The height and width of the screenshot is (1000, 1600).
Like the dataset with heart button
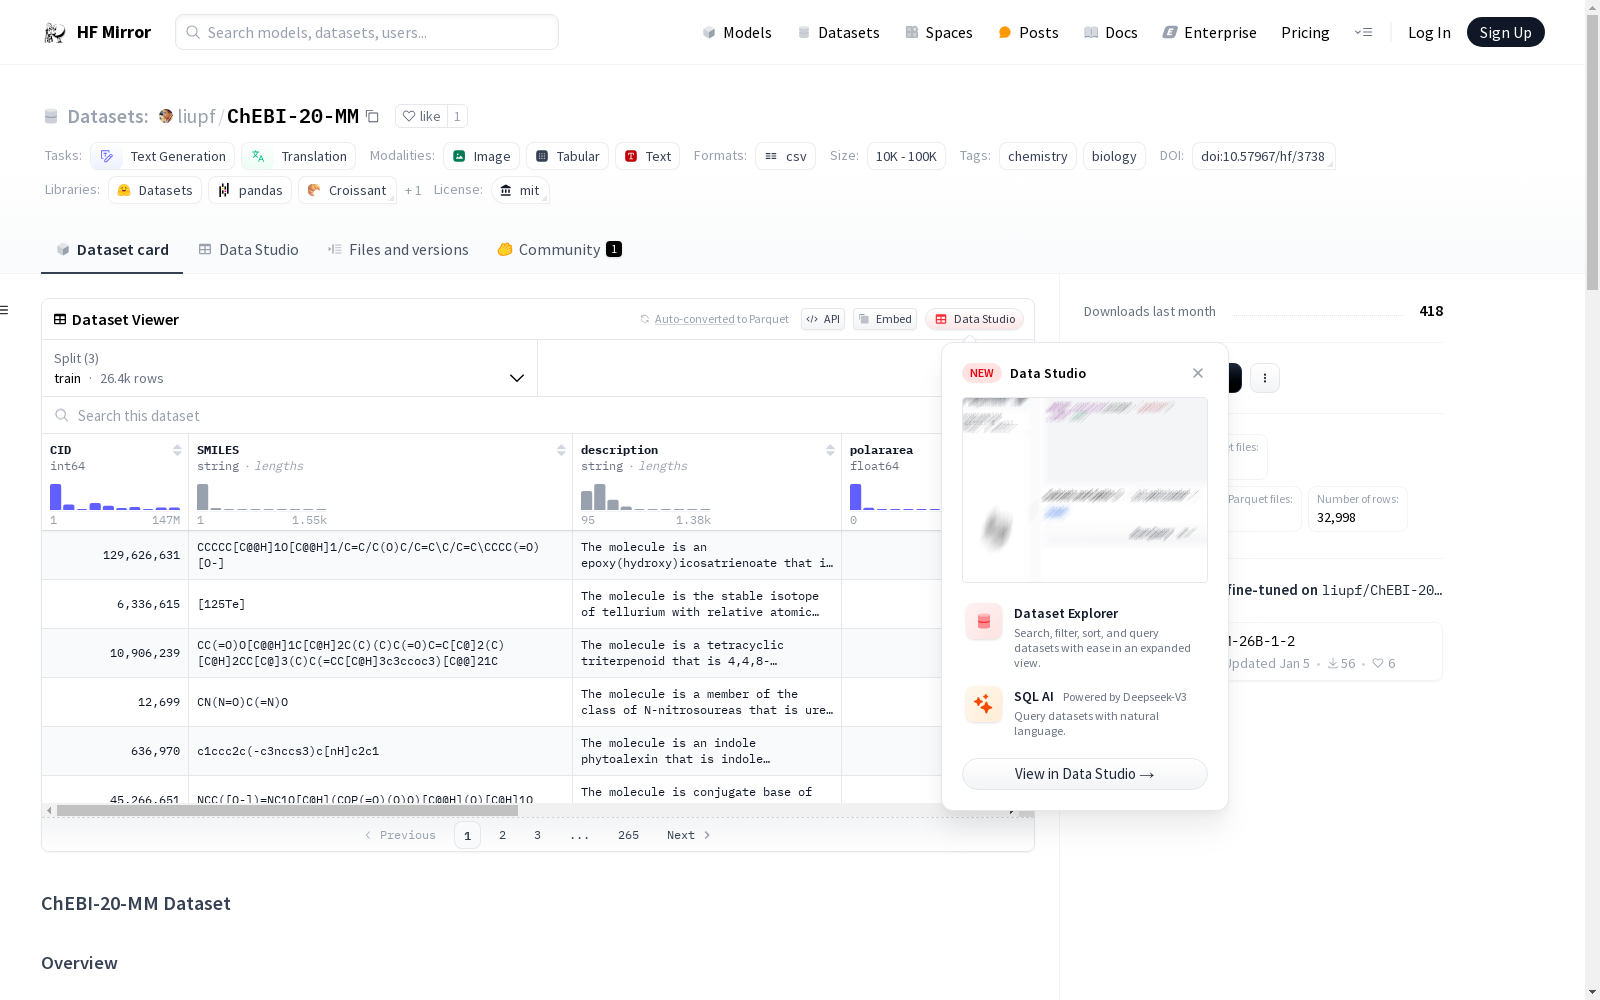point(421,117)
